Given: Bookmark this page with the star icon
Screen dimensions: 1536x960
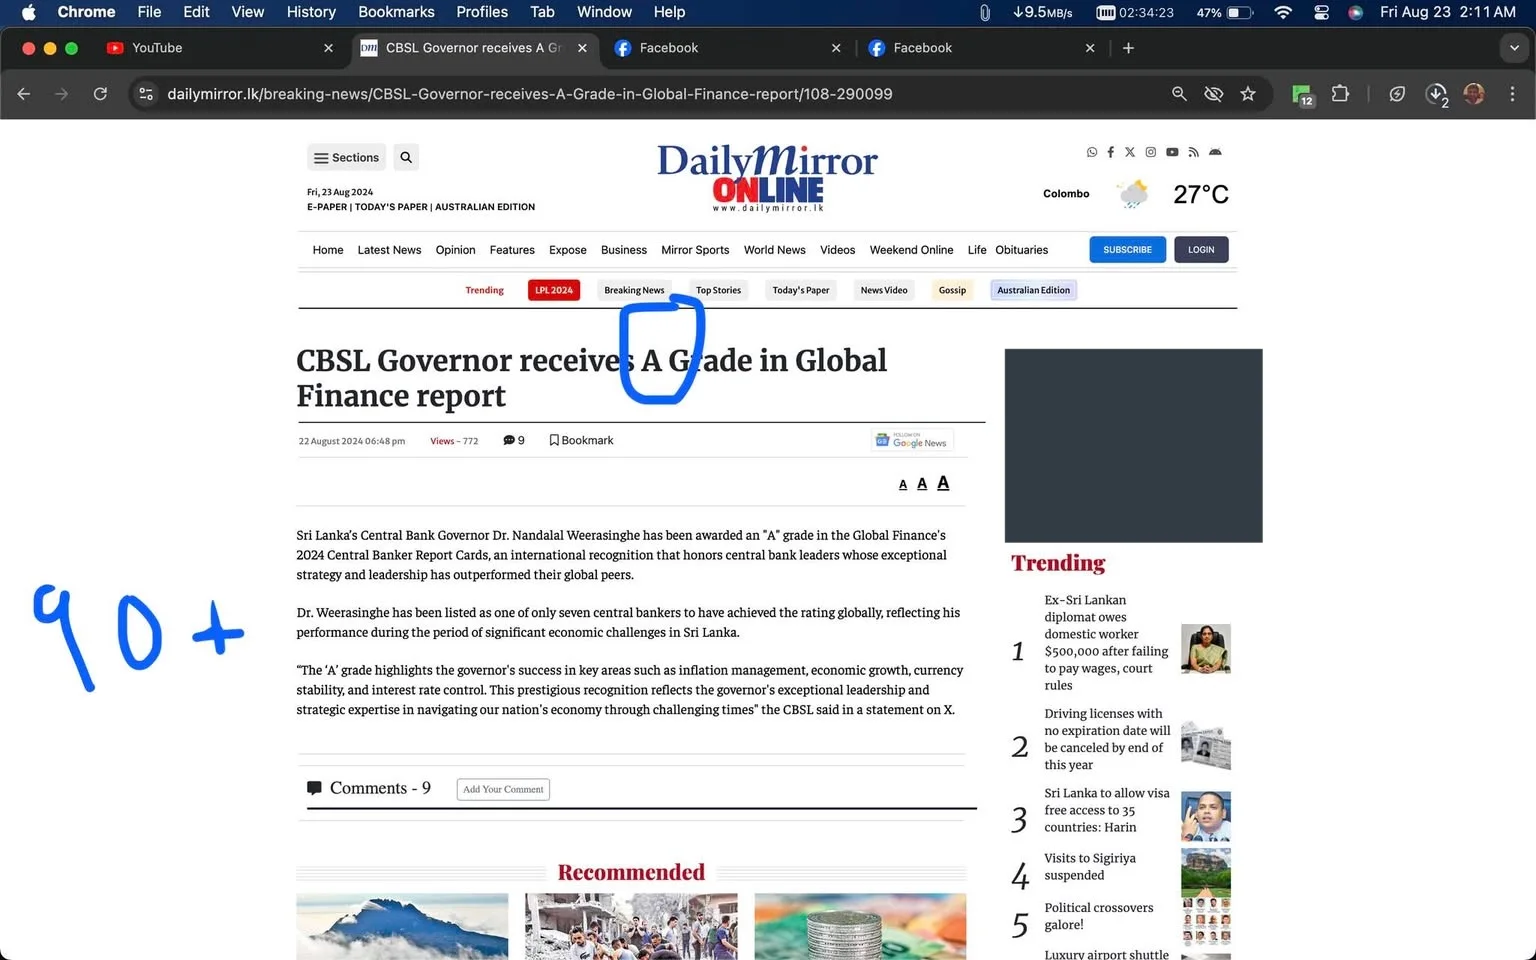Looking at the screenshot, I should coord(1248,93).
